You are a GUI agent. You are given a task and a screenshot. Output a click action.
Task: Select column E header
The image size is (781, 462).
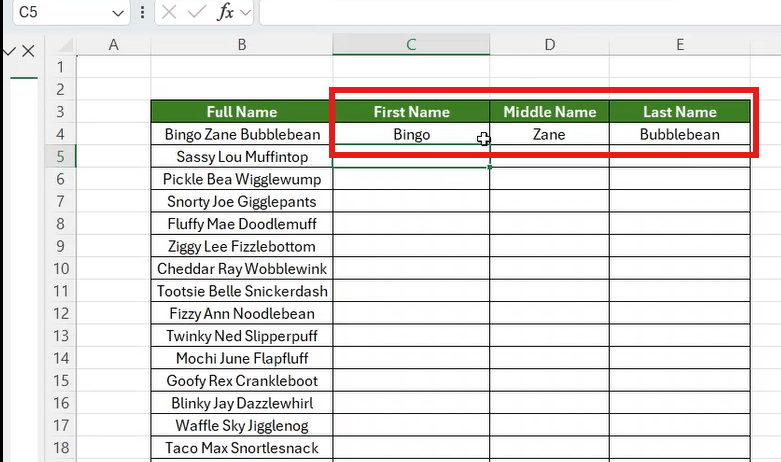679,45
